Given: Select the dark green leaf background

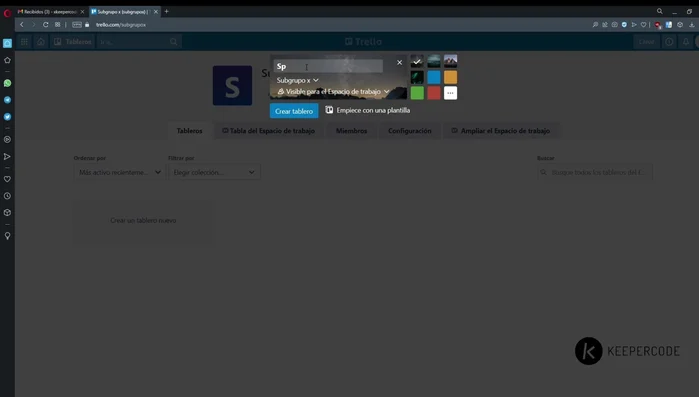Looking at the screenshot, I should [x=417, y=77].
